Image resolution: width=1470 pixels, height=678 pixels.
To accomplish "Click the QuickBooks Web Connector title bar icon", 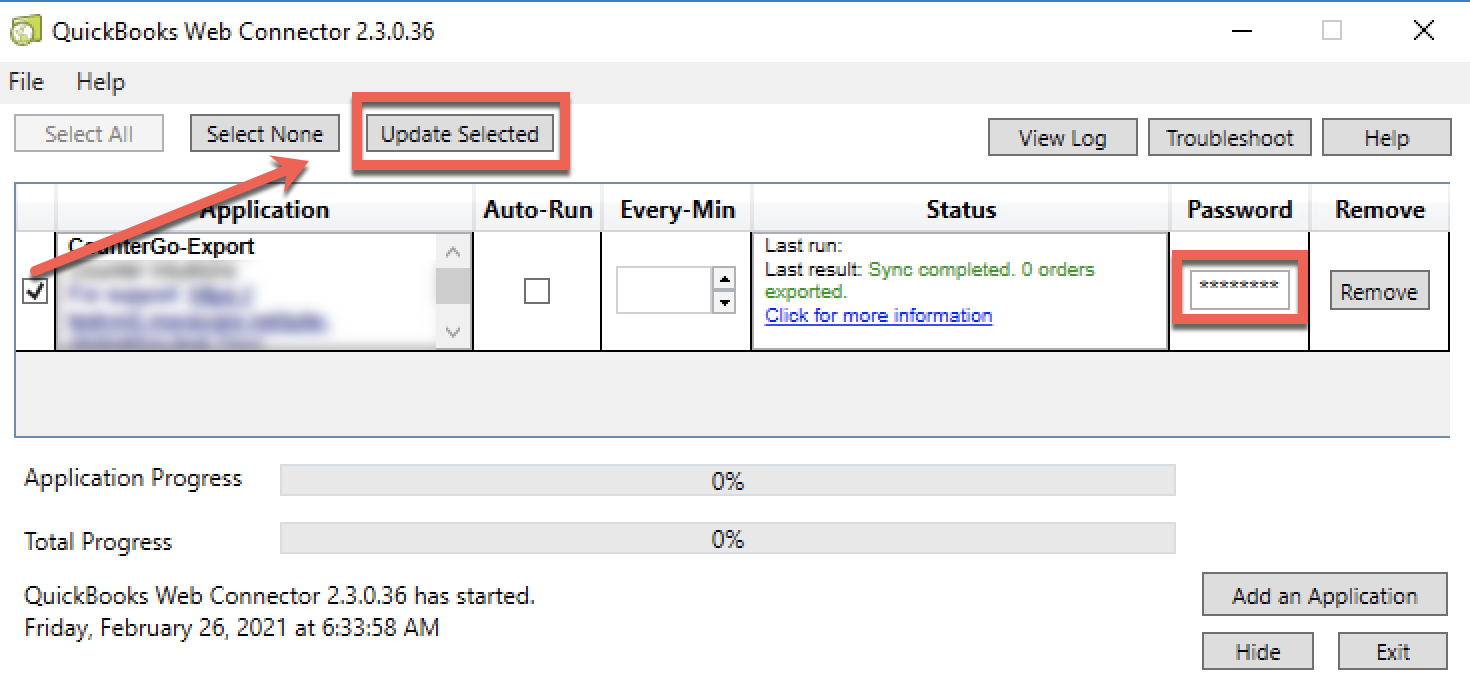I will pyautogui.click(x=25, y=30).
